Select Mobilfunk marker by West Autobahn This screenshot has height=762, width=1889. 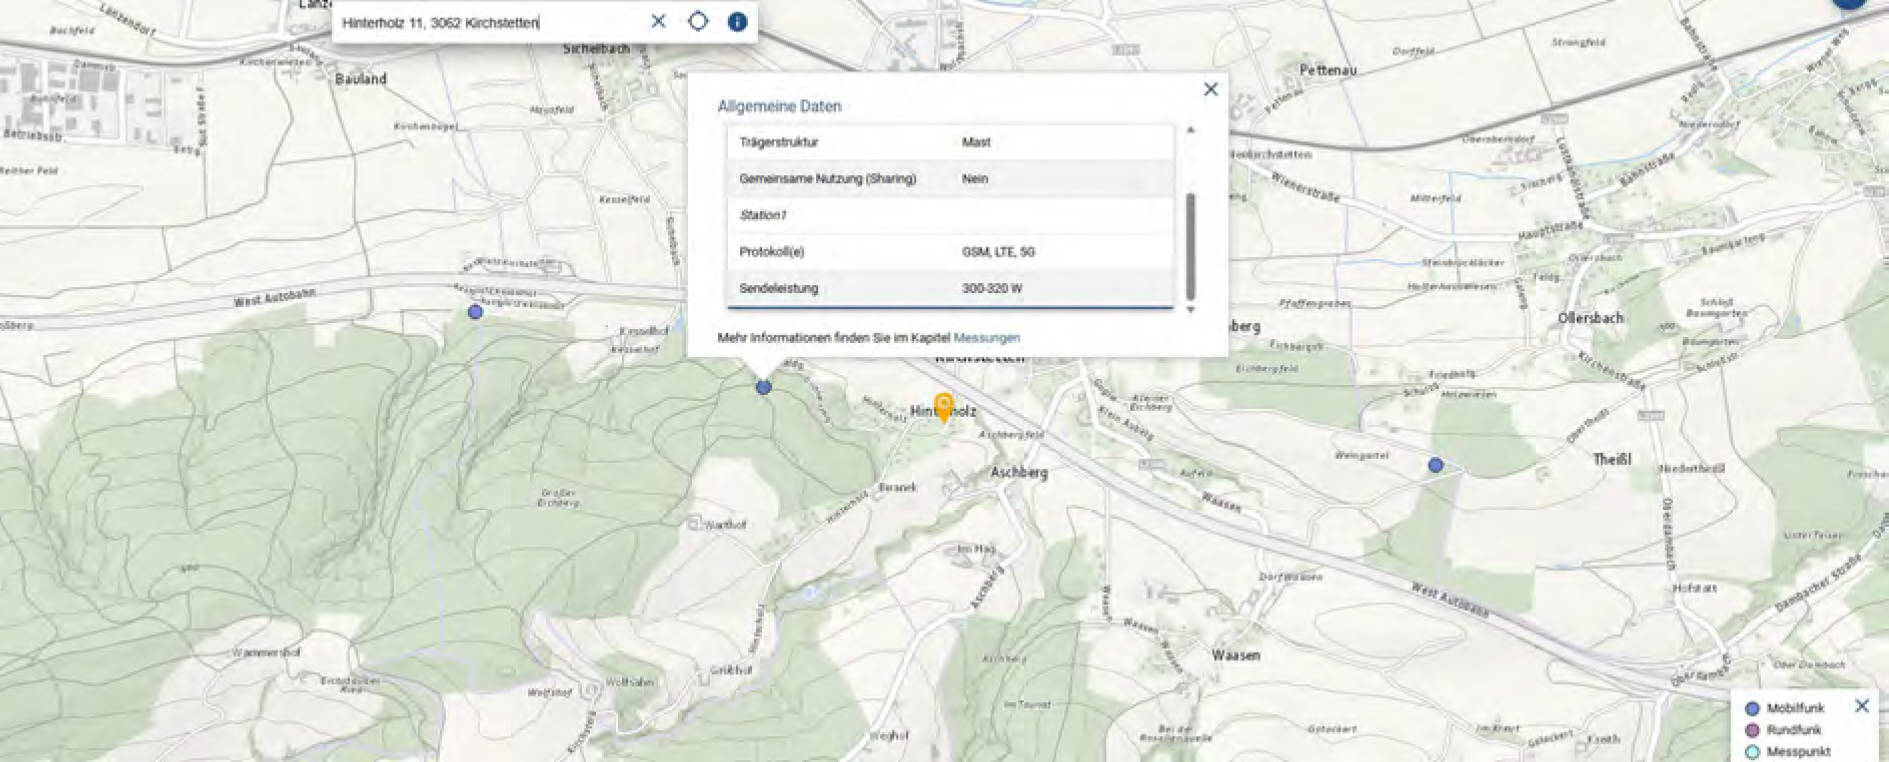(x=475, y=312)
